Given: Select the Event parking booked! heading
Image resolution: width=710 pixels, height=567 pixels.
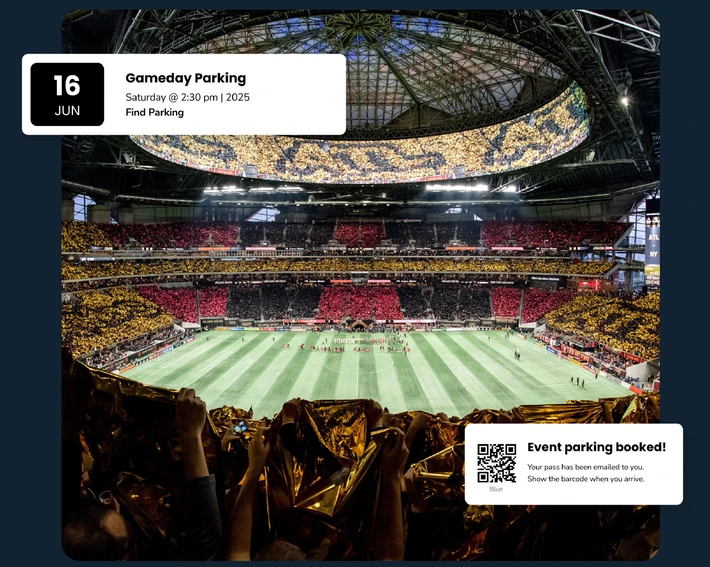Looking at the screenshot, I should 597,447.
